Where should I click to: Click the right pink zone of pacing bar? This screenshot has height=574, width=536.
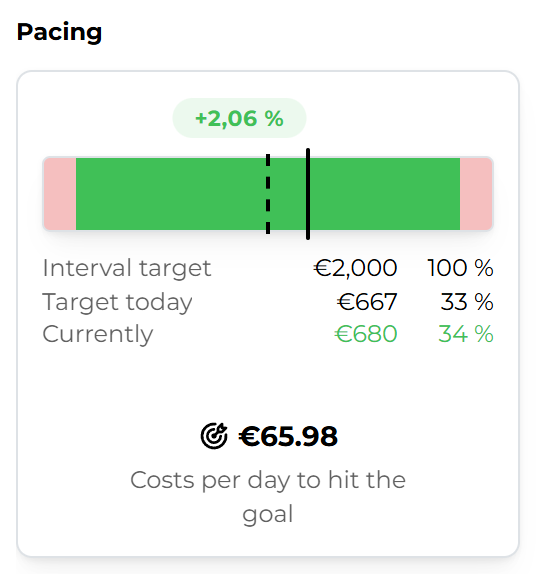tap(476, 194)
